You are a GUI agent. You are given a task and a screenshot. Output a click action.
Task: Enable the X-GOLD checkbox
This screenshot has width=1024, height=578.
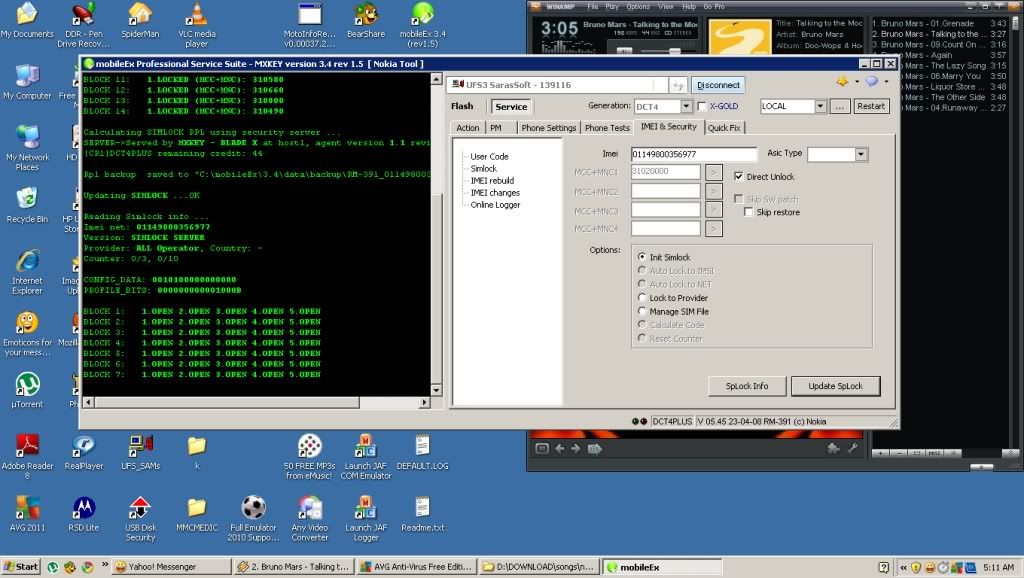pyautogui.click(x=702, y=106)
